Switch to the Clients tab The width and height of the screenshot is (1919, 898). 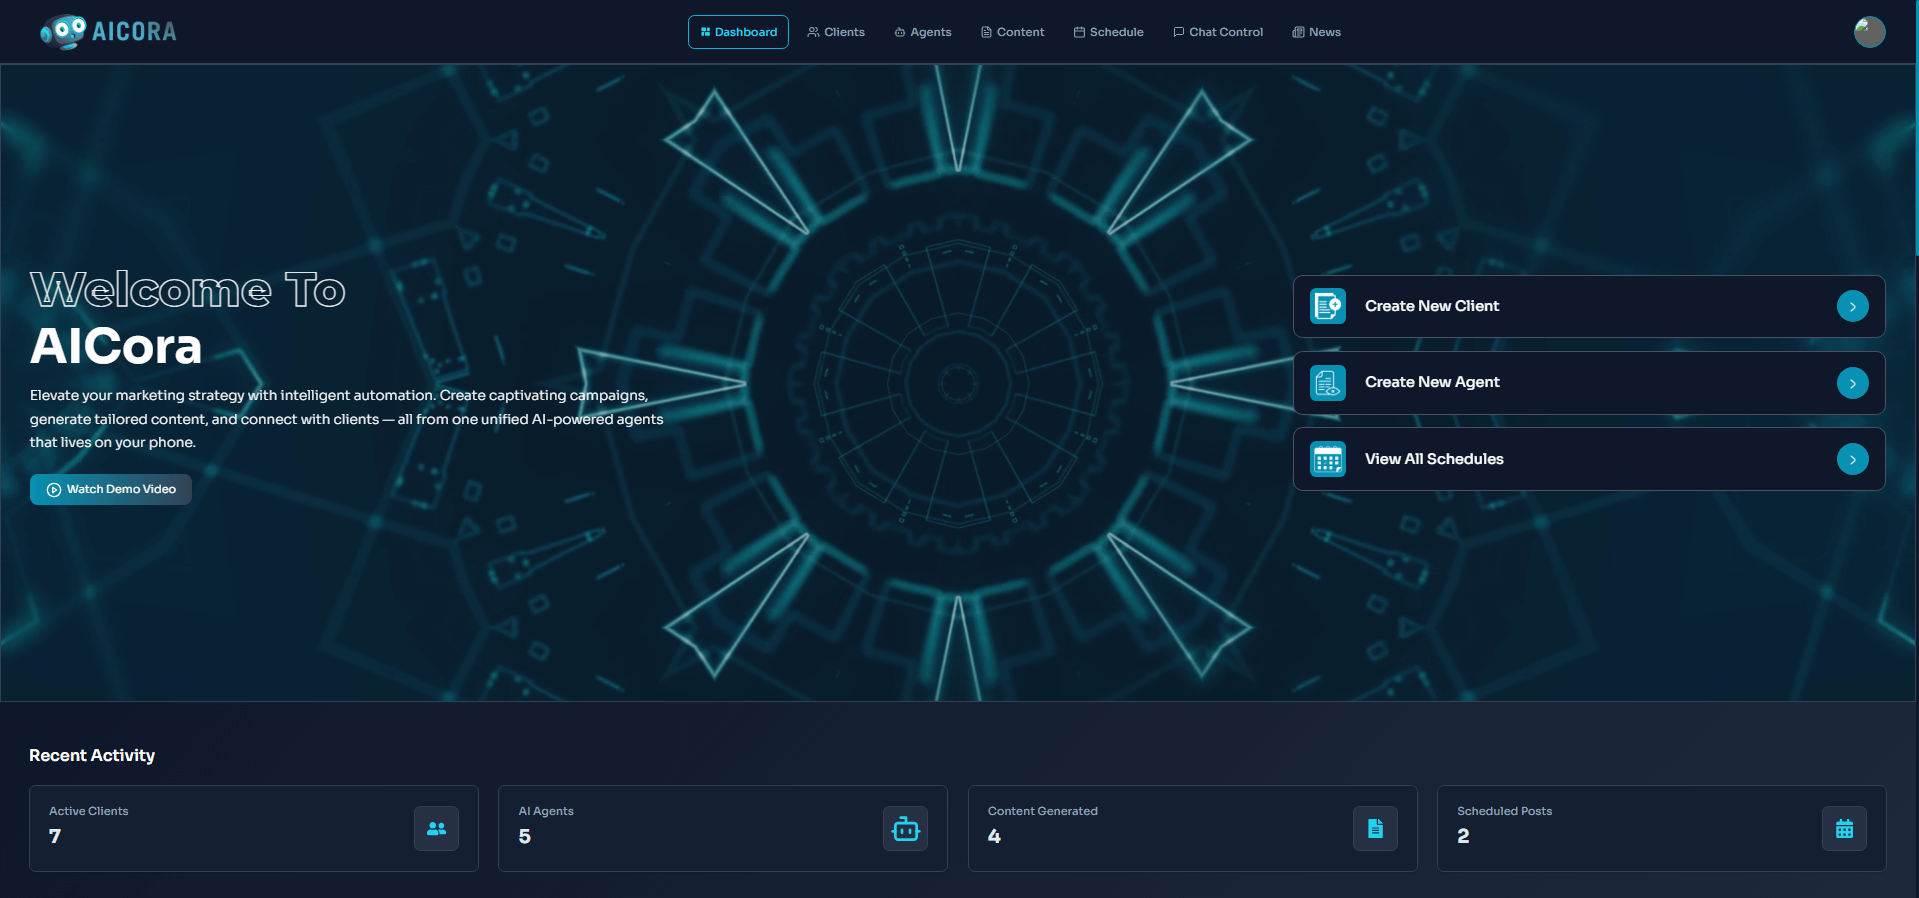coord(836,32)
